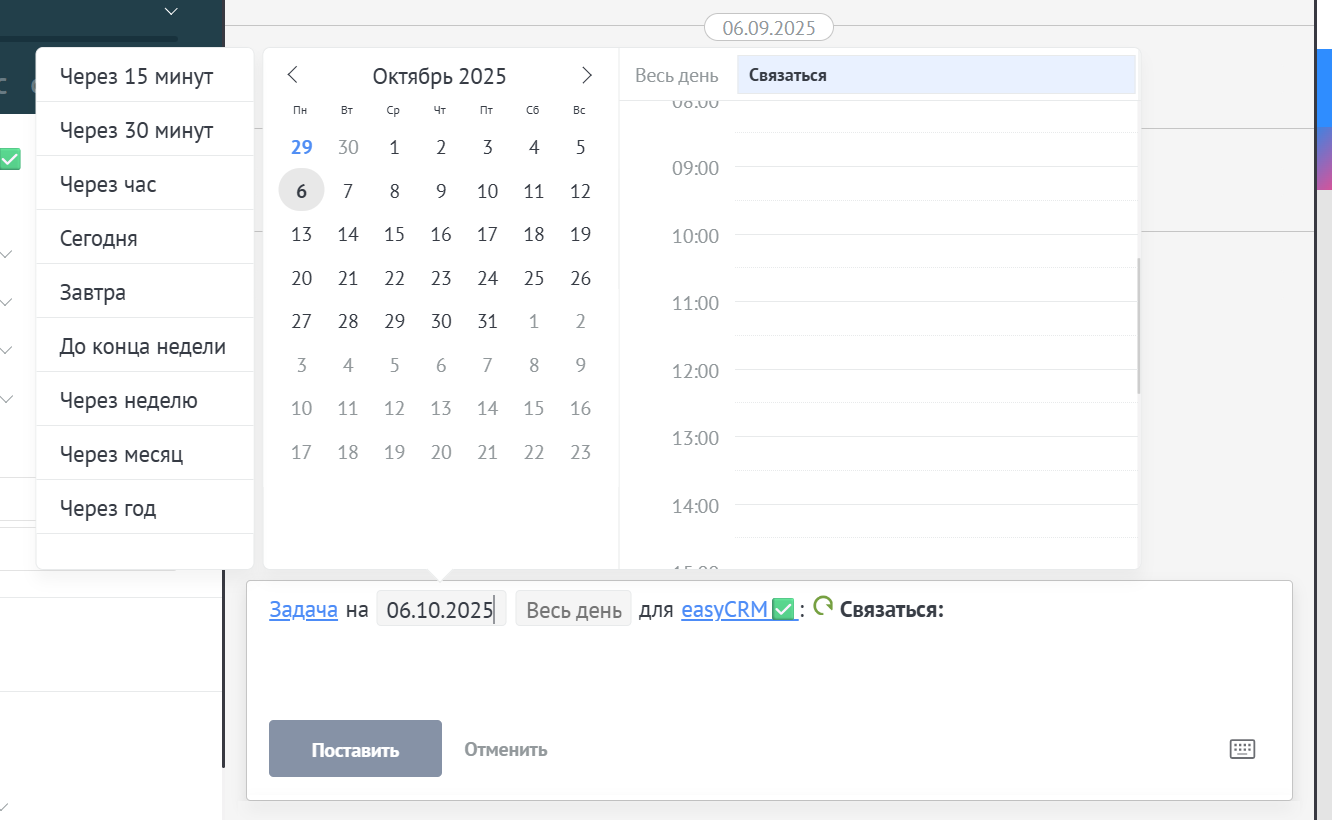
Task: Click 'Весь день' label in schedule header
Action: coord(676,75)
